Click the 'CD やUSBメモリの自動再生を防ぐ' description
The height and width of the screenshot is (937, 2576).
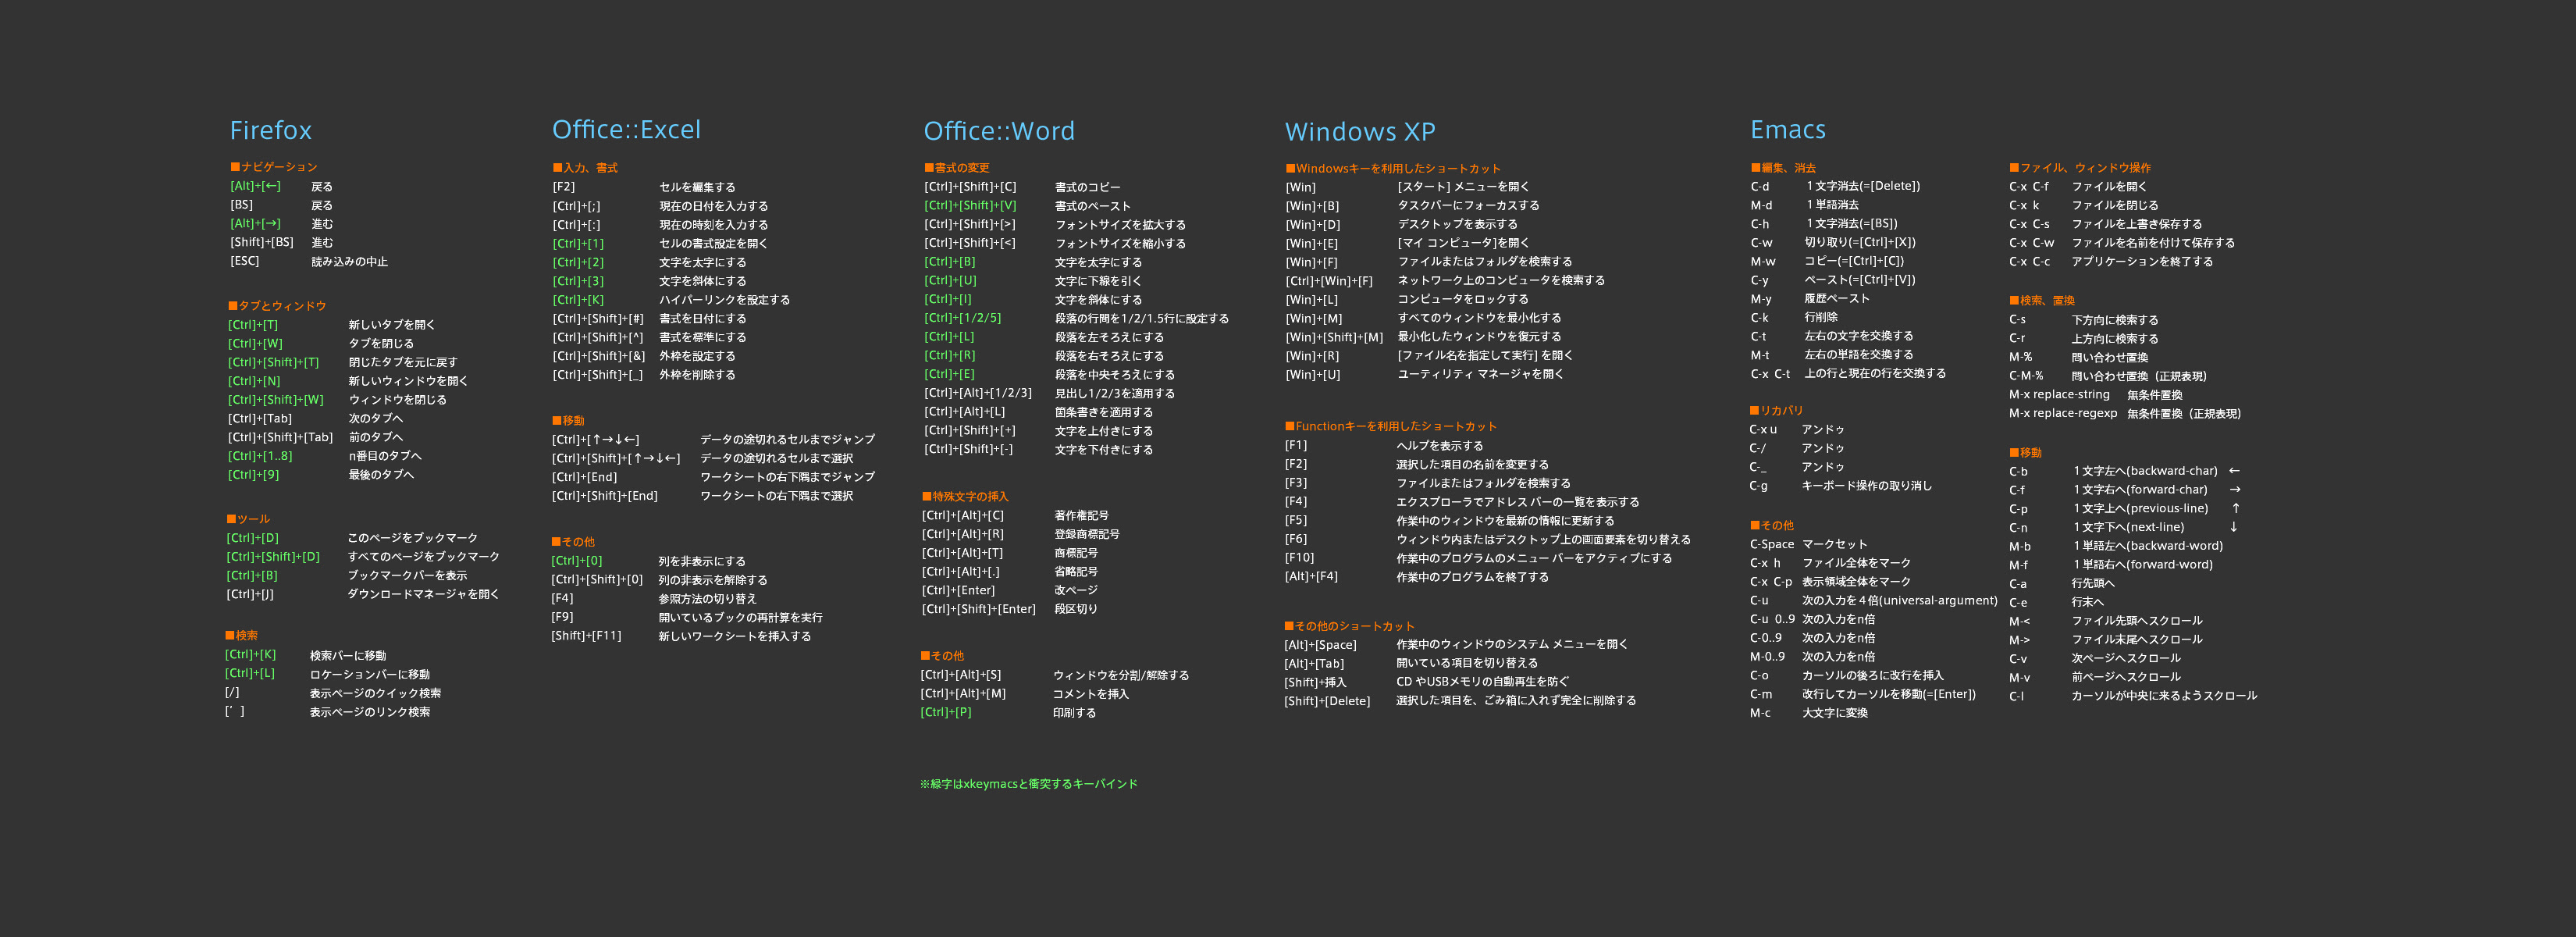[x=1482, y=682]
